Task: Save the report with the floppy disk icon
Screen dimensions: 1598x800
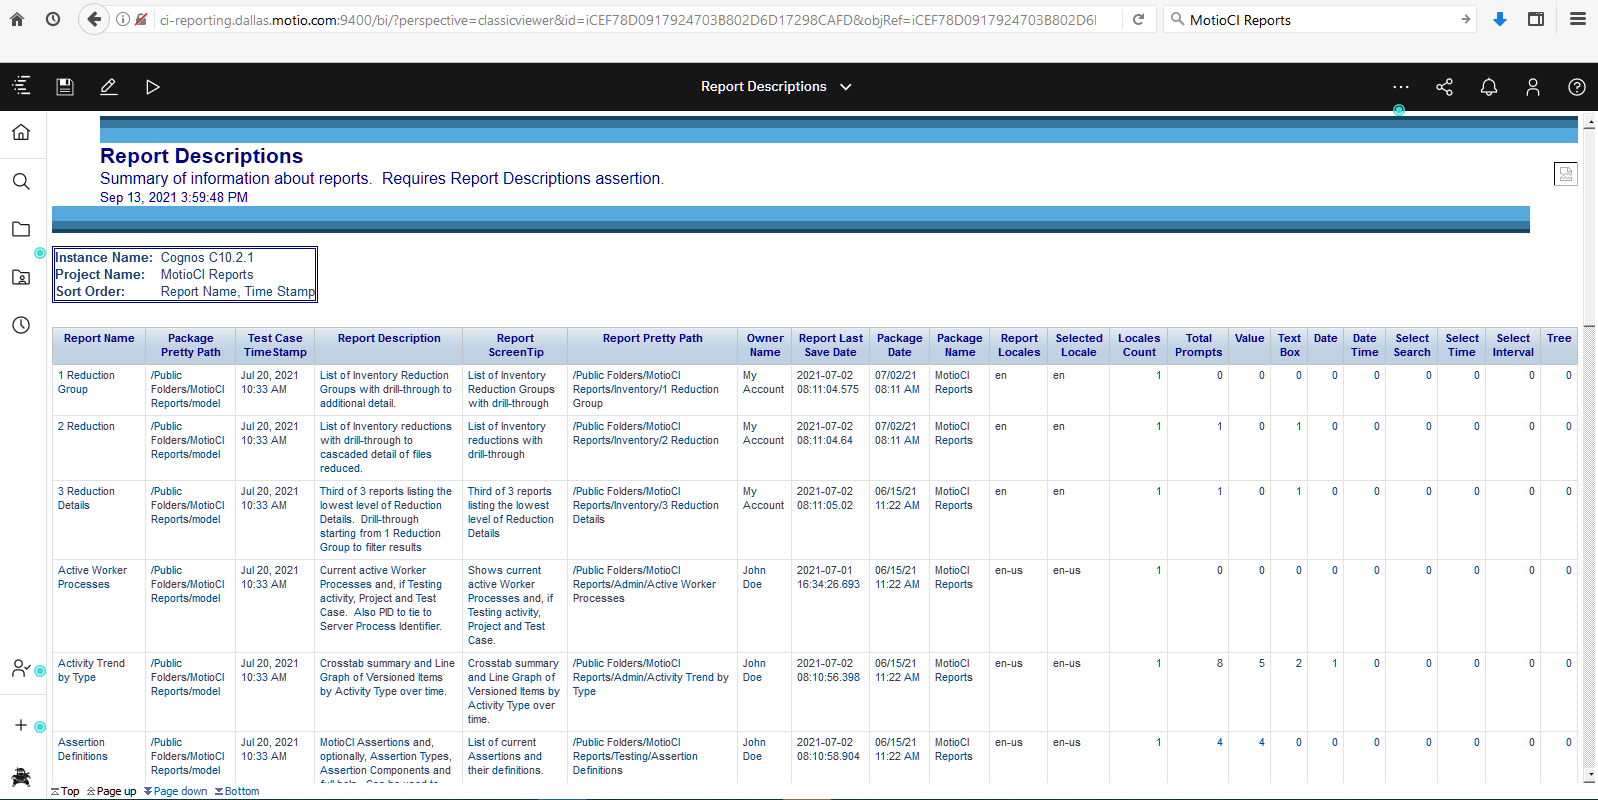Action: coord(65,87)
